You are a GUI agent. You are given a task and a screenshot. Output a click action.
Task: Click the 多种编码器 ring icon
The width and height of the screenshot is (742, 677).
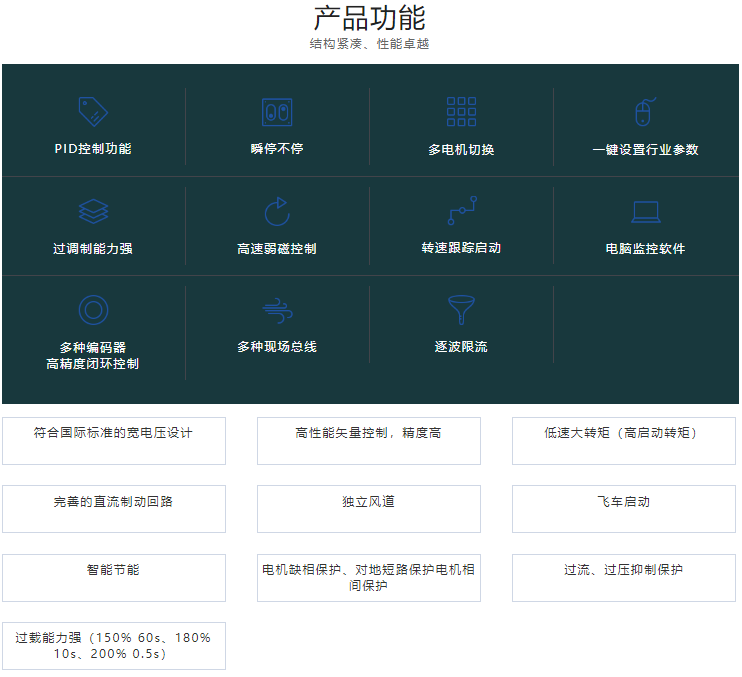point(93,310)
